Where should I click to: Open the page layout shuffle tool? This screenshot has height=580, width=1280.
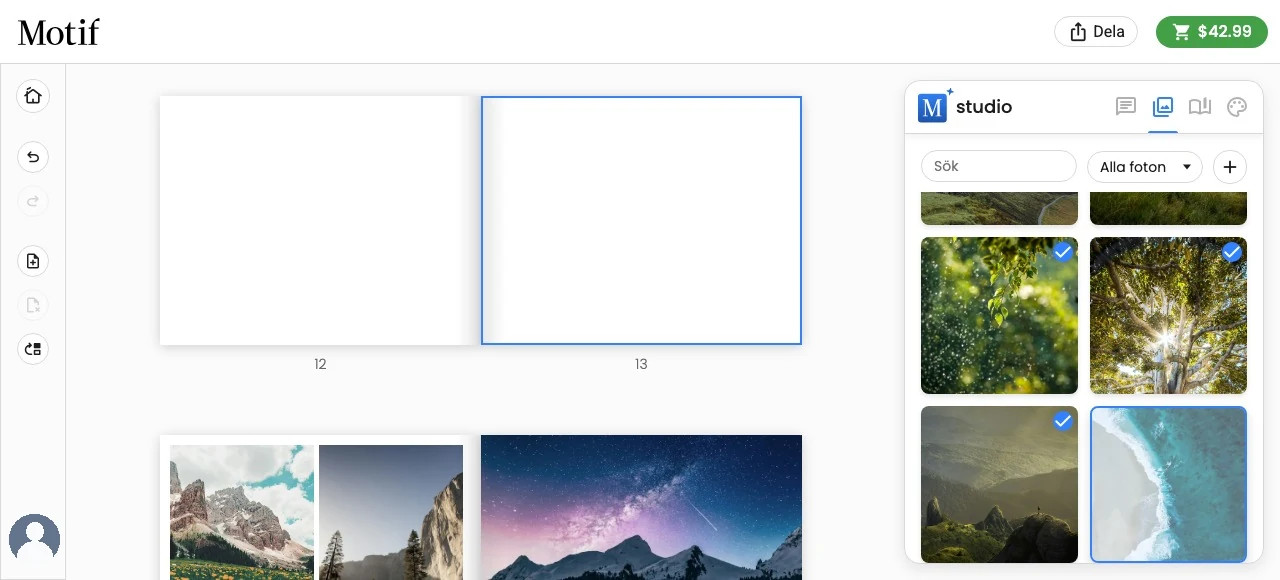pyautogui.click(x=33, y=349)
